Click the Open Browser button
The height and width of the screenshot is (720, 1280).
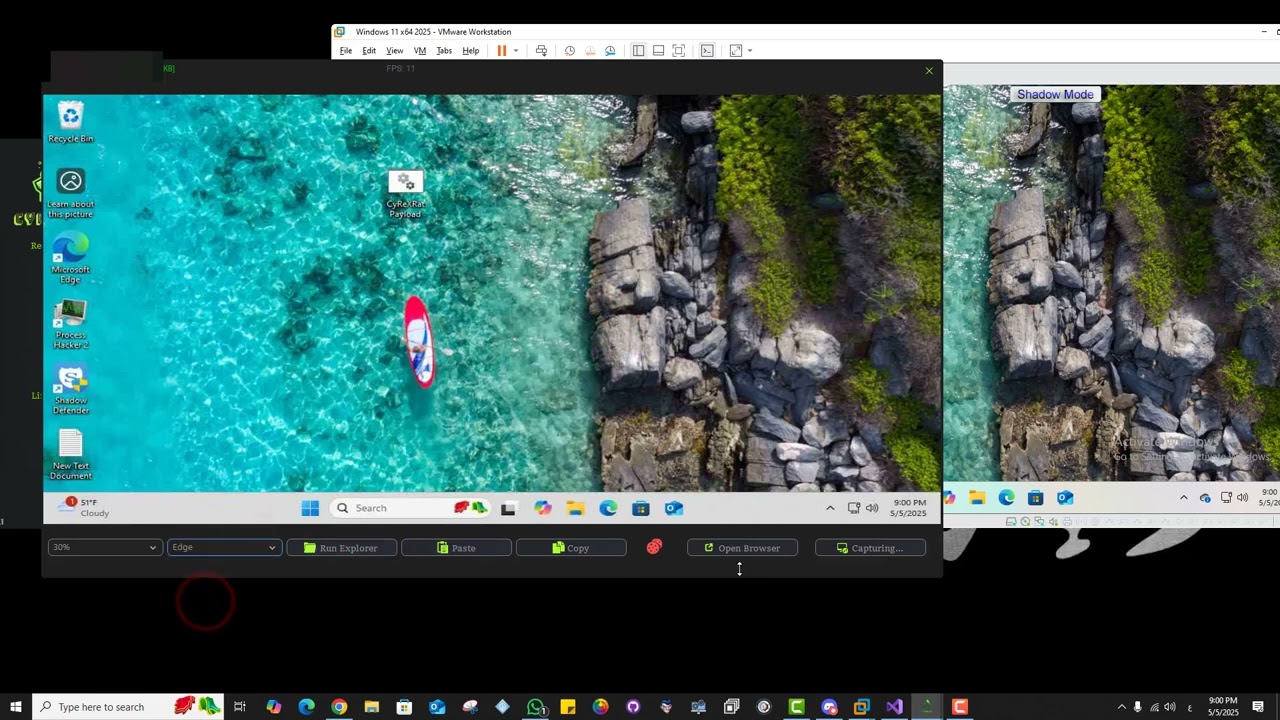coord(742,548)
